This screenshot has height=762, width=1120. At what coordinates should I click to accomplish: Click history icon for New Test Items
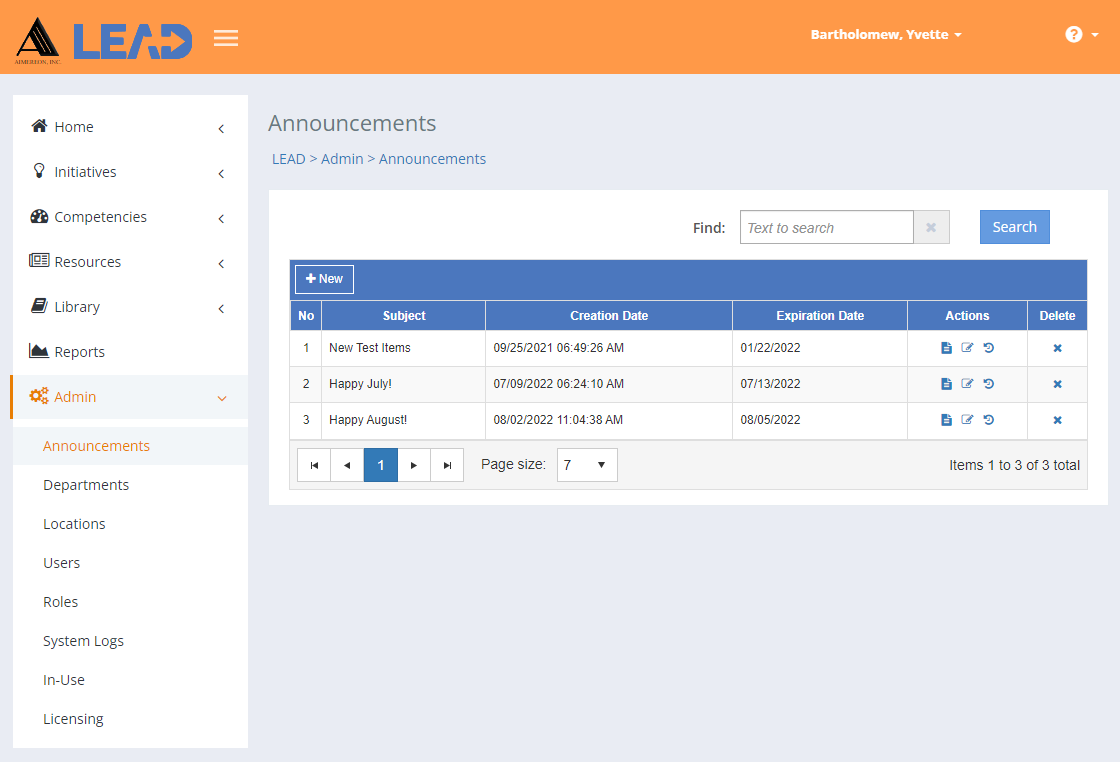coord(989,348)
